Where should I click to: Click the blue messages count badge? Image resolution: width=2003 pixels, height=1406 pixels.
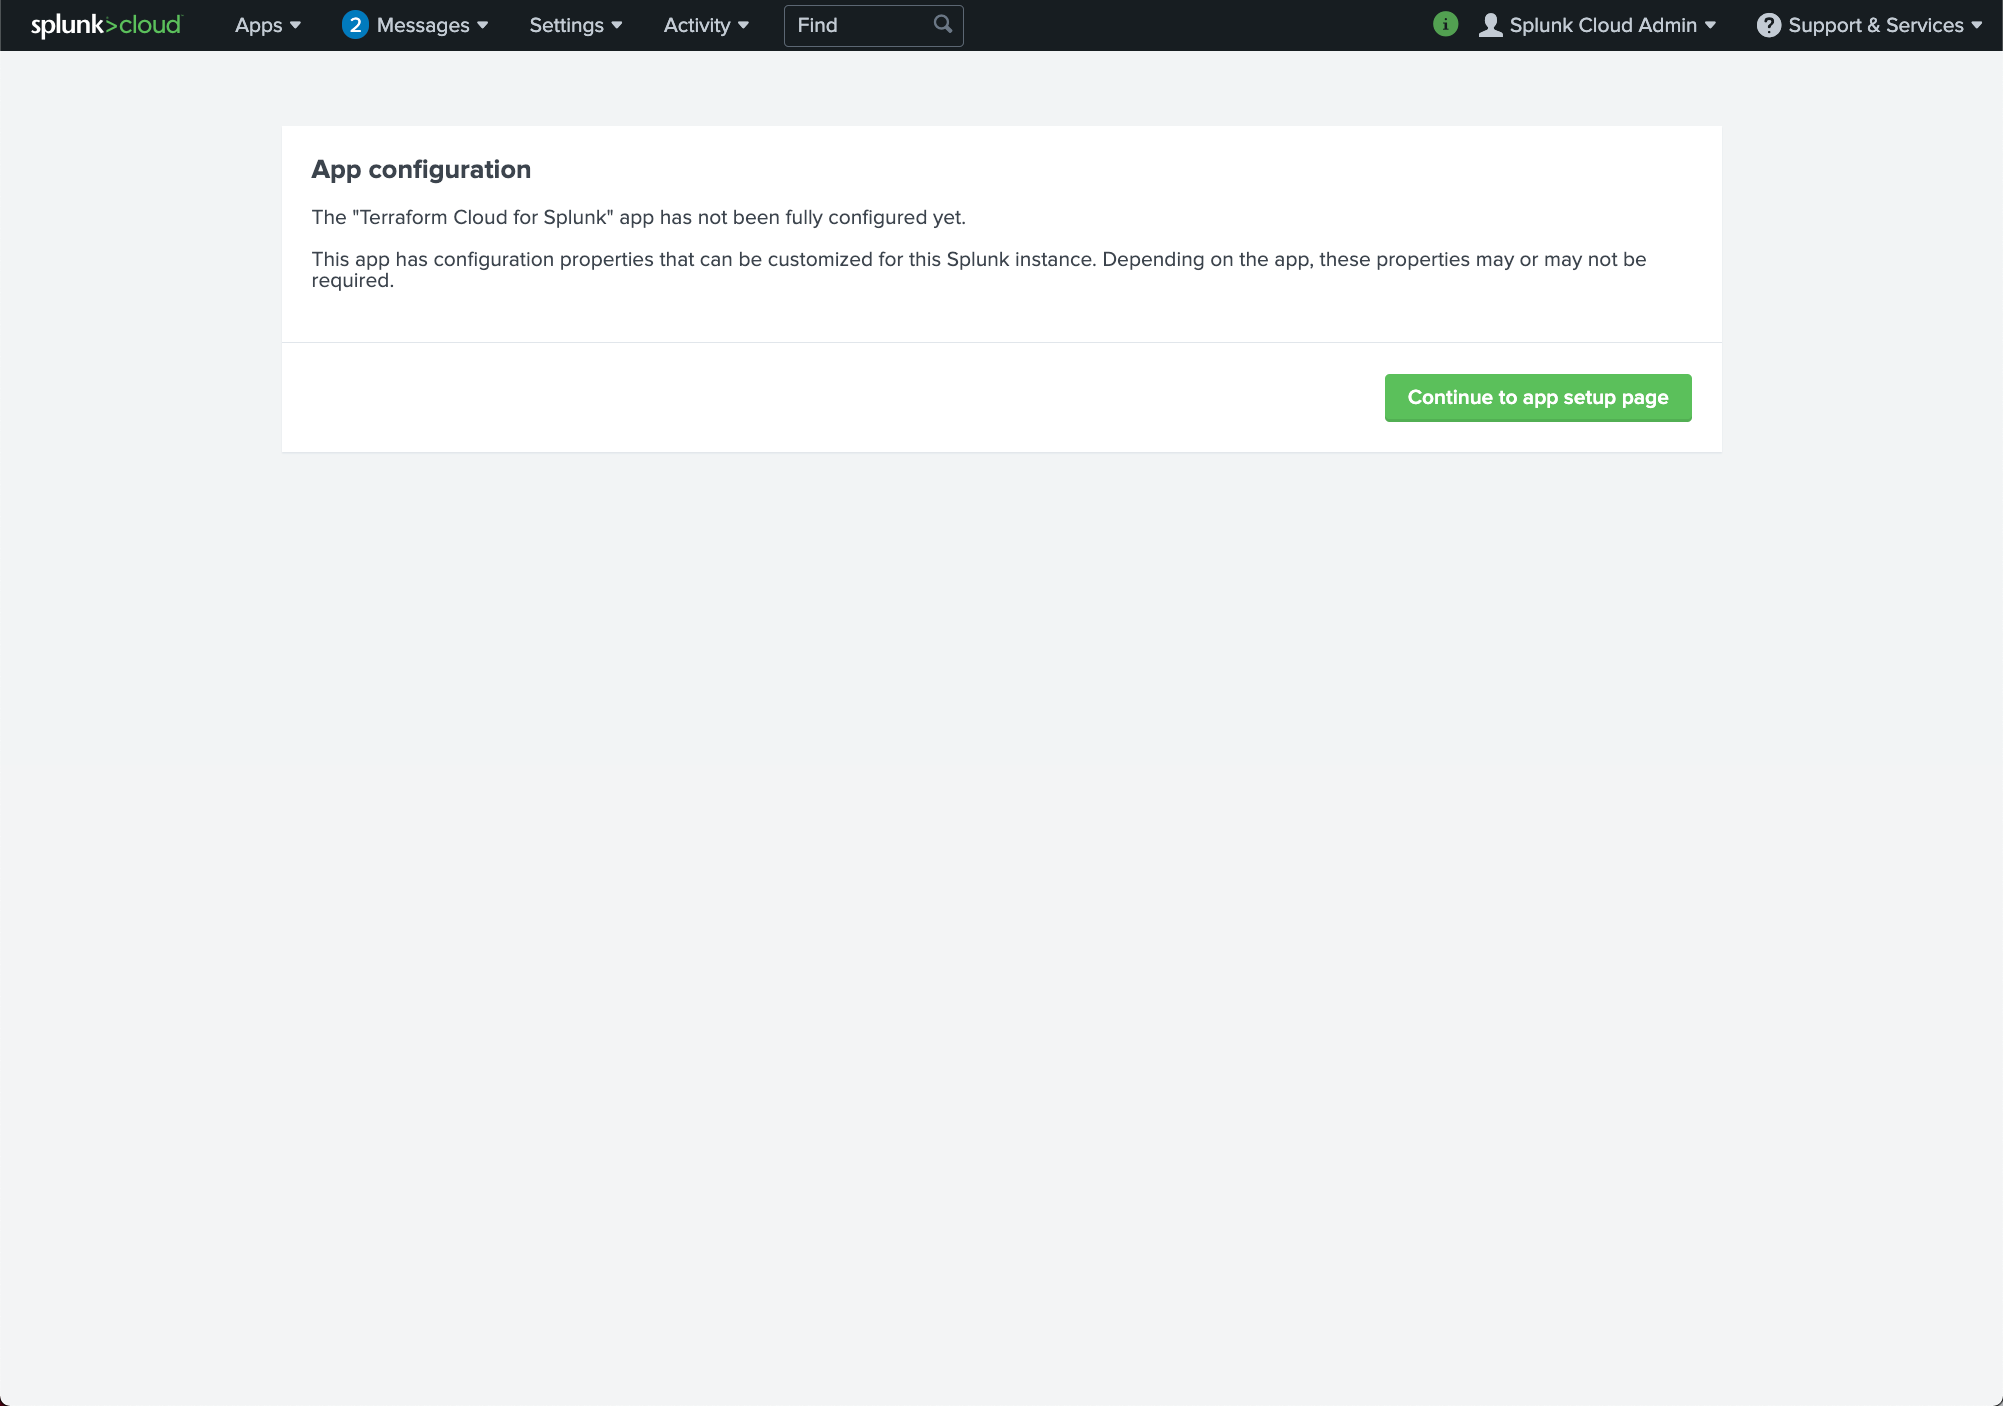coord(355,25)
